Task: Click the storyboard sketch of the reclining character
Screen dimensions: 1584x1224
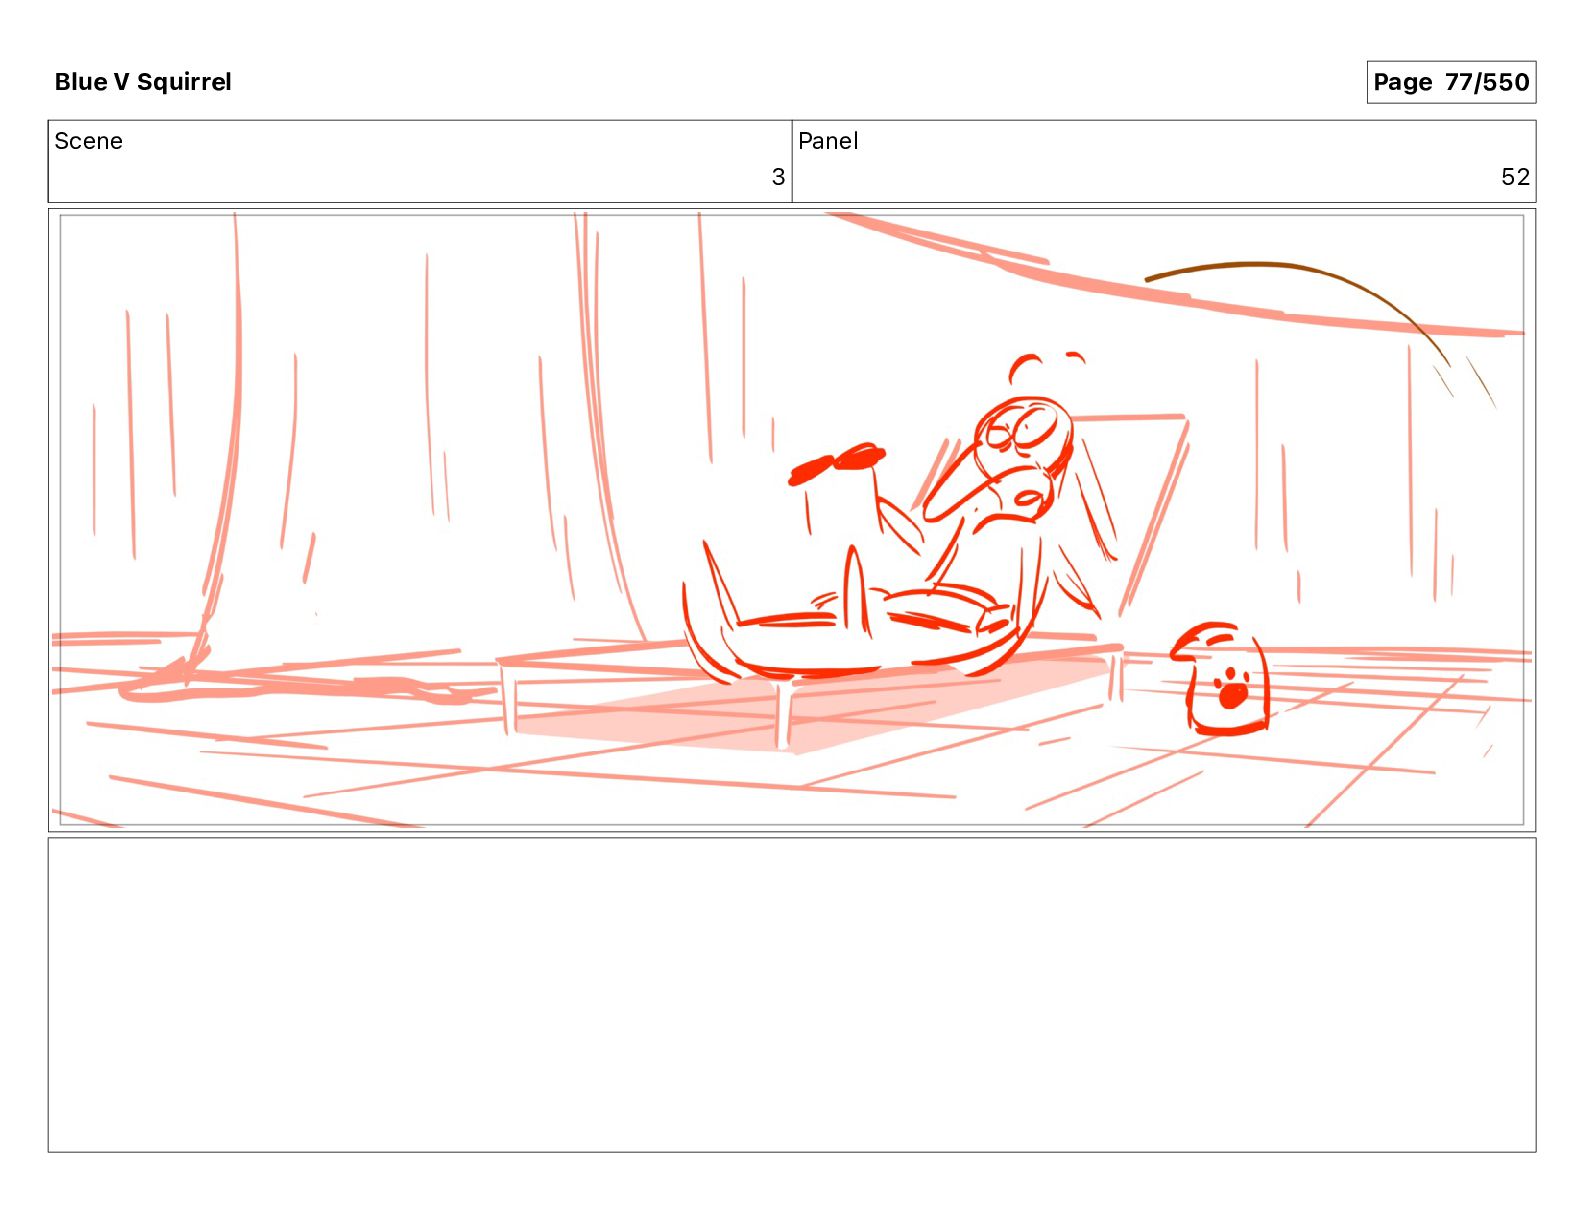Action: pyautogui.click(x=900, y=520)
